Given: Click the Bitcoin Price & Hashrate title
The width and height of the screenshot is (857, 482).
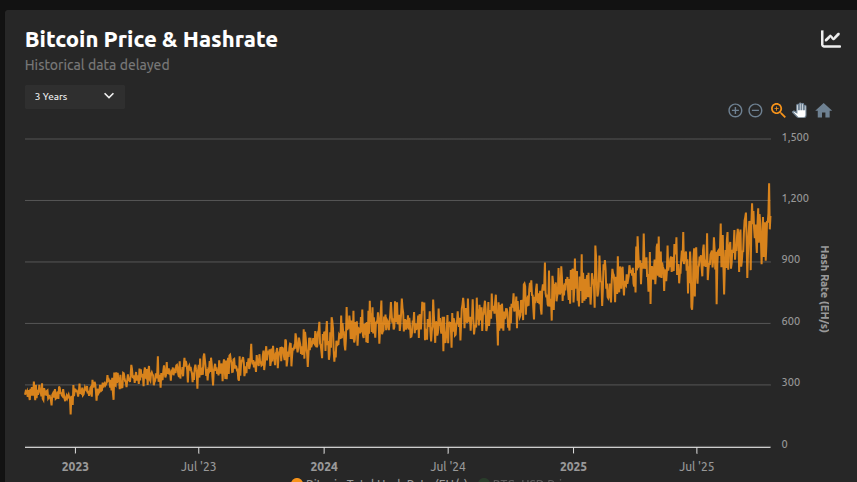Looking at the screenshot, I should (151, 39).
